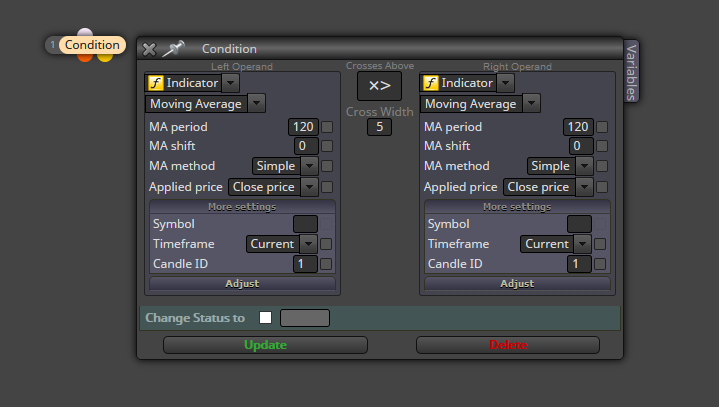The height and width of the screenshot is (407, 719).
Task: Edit left operand Candle ID field
Action: pos(305,264)
